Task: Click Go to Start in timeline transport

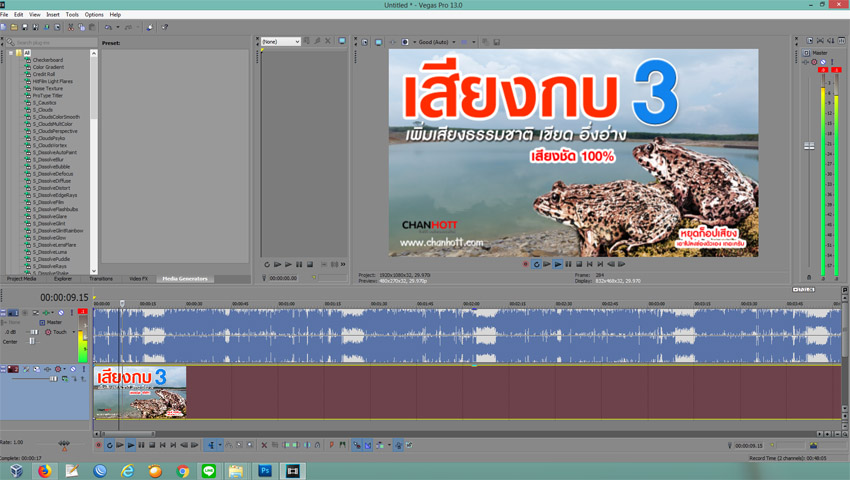Action: pos(163,445)
